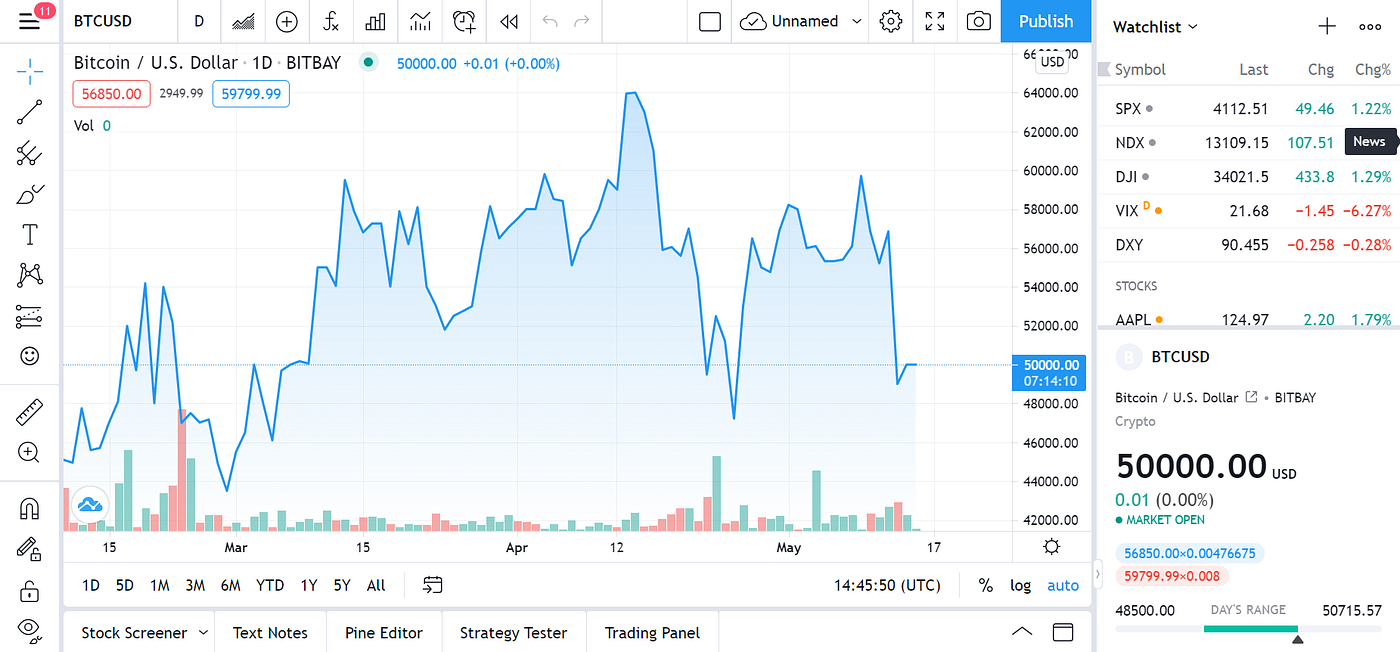This screenshot has height=652, width=1400.
Task: Set the 5Y time range
Action: coord(342,585)
